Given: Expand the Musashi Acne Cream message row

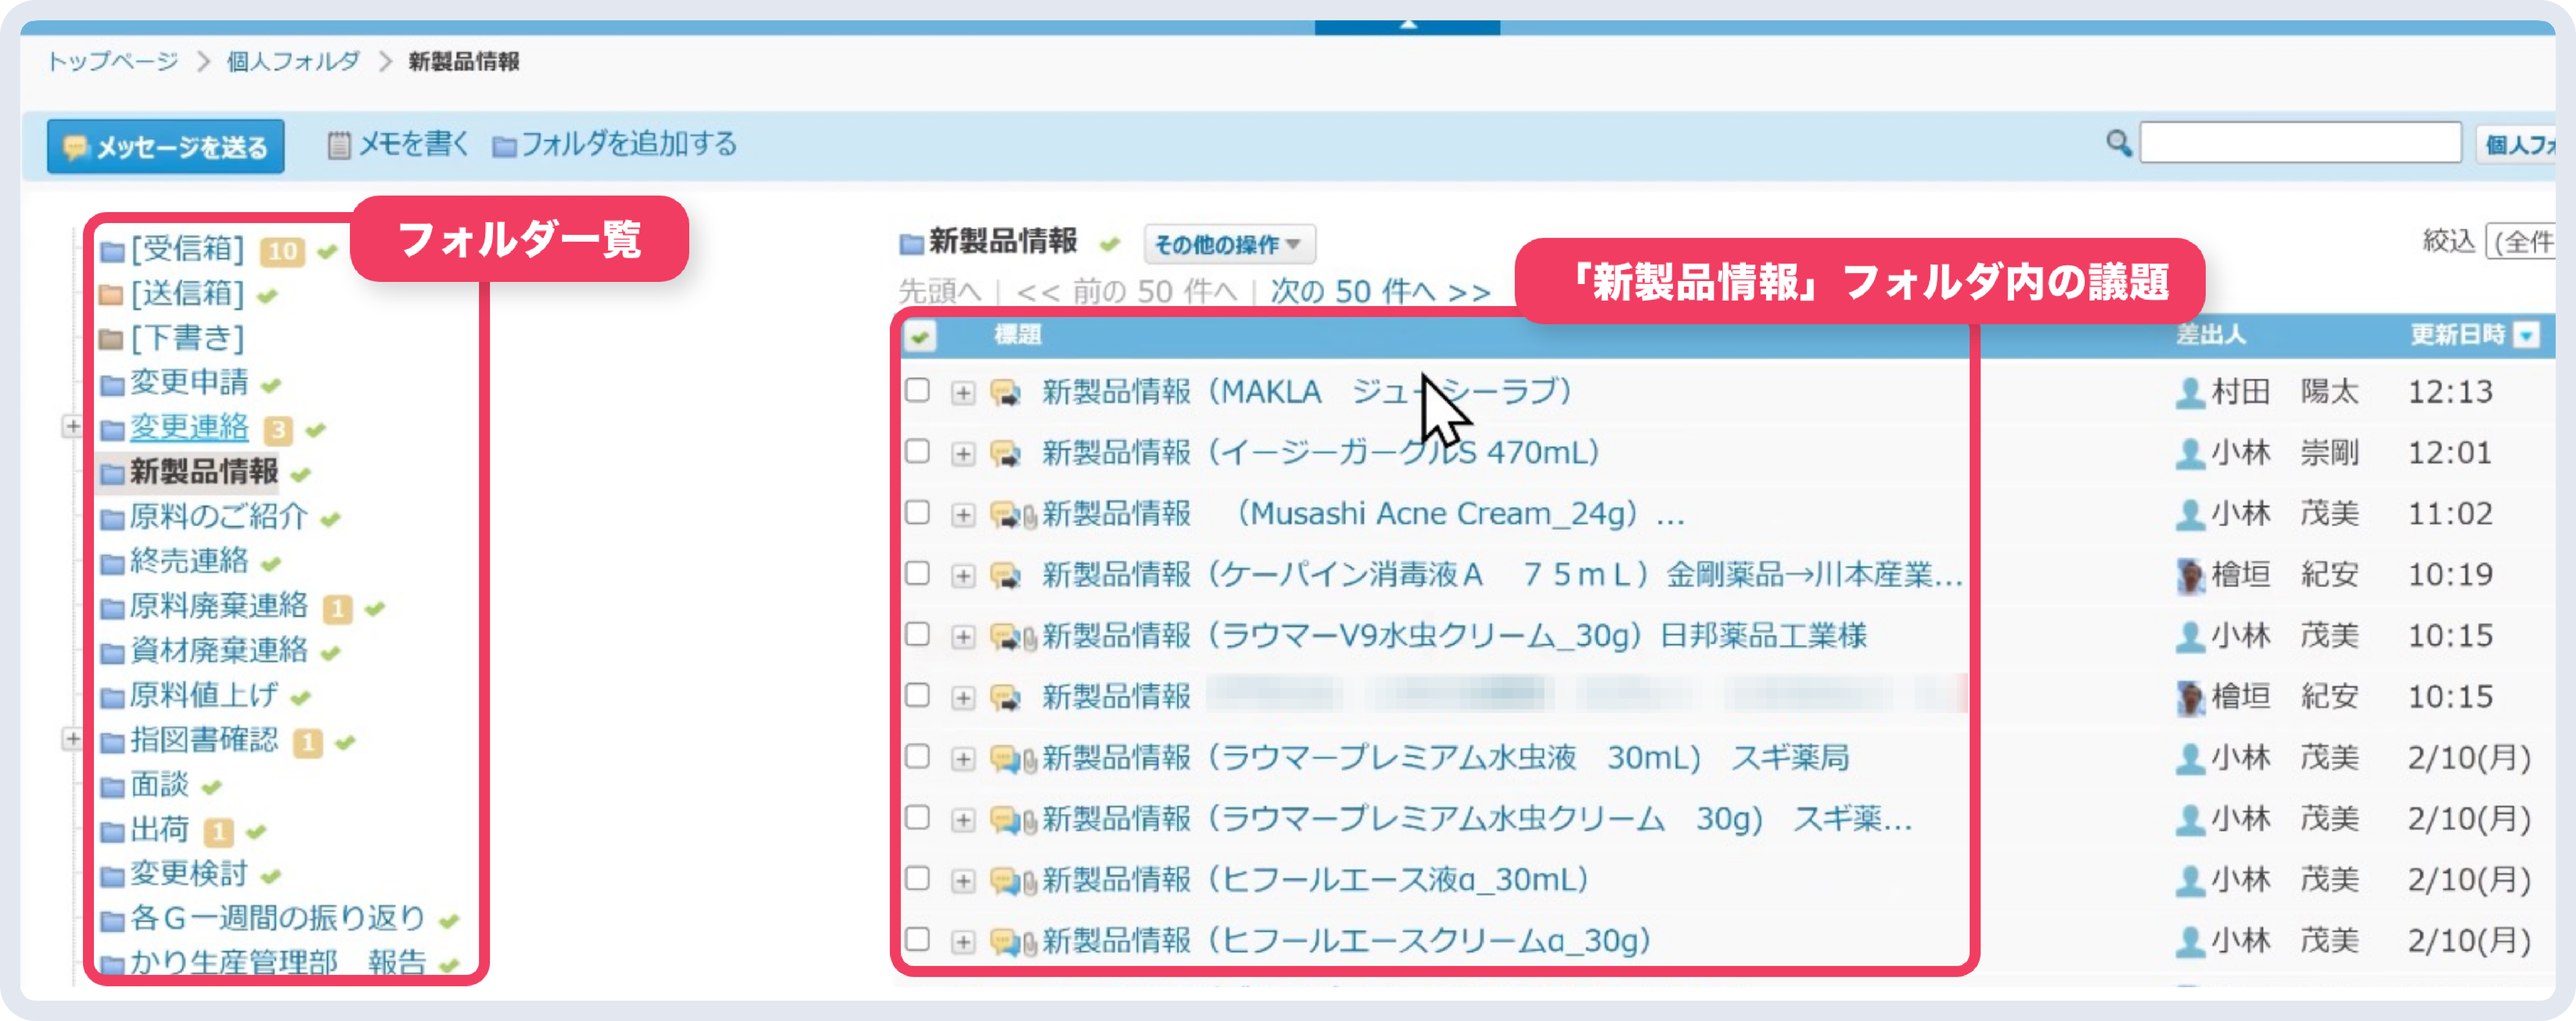Looking at the screenshot, I should 963,515.
